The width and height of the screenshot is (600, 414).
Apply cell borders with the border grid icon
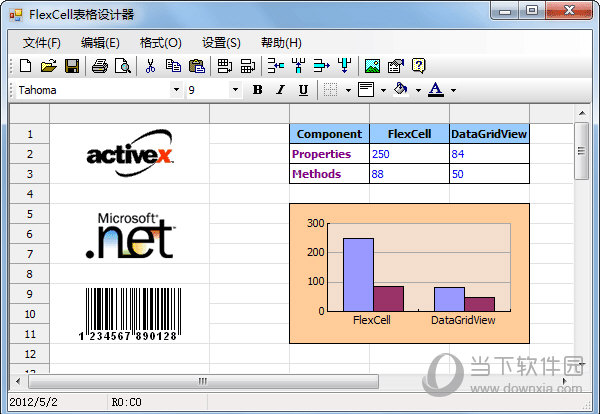330,90
